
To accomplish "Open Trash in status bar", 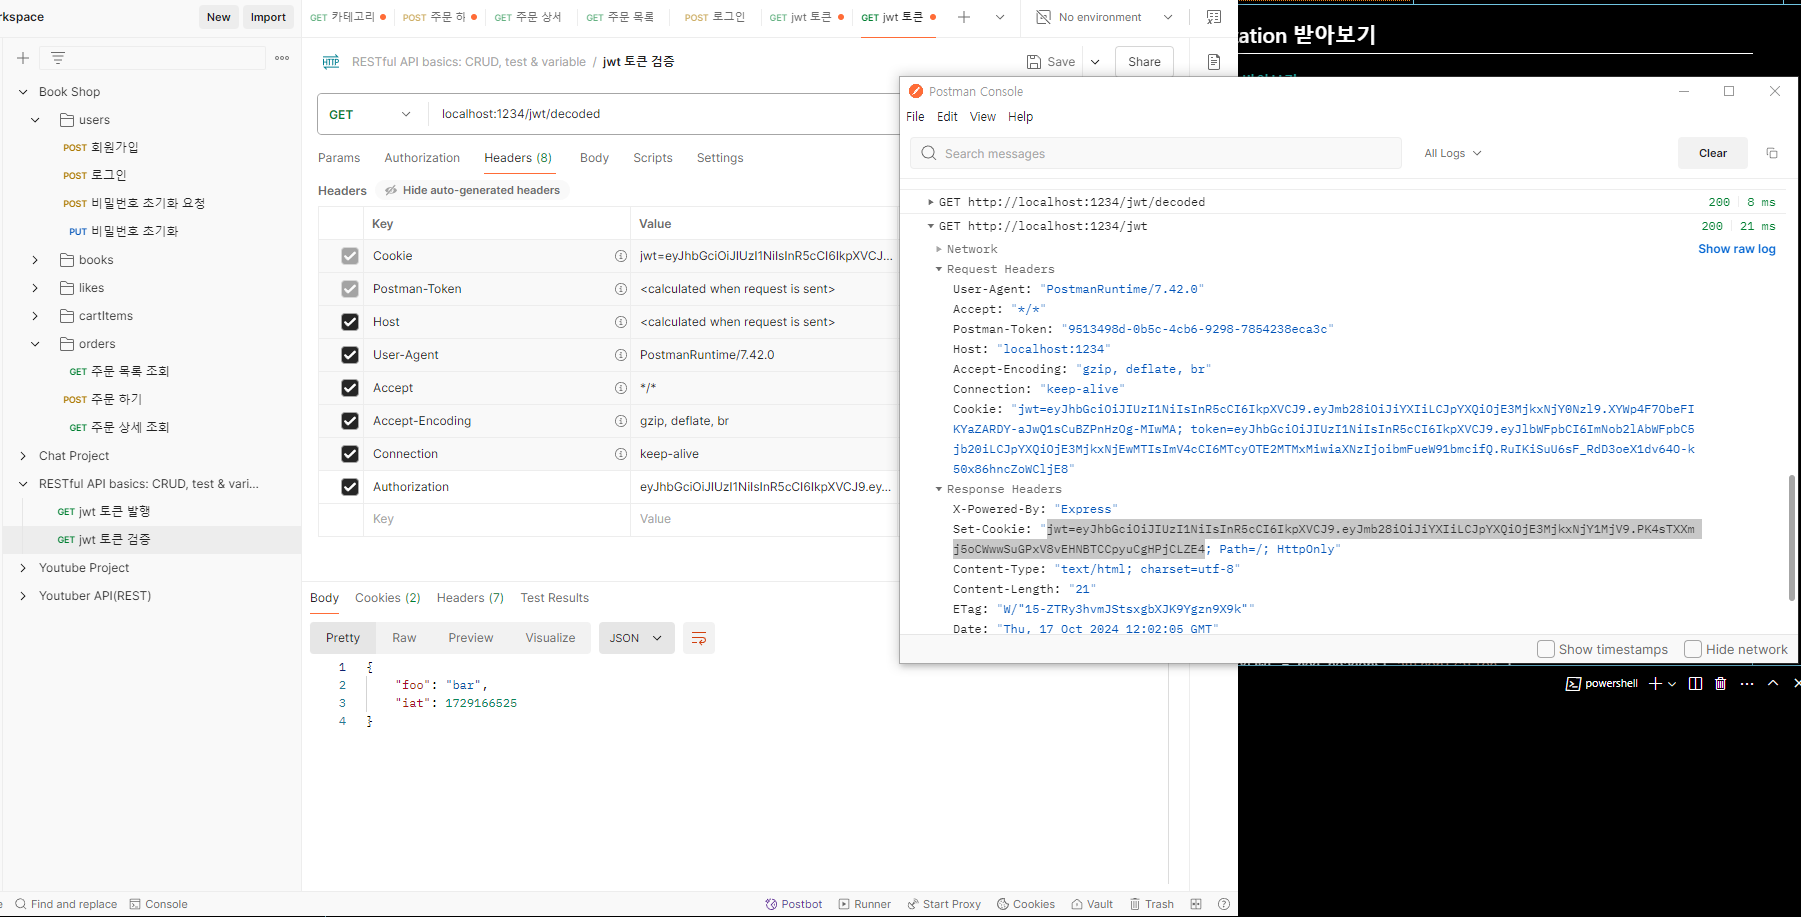I will pos(1152,904).
